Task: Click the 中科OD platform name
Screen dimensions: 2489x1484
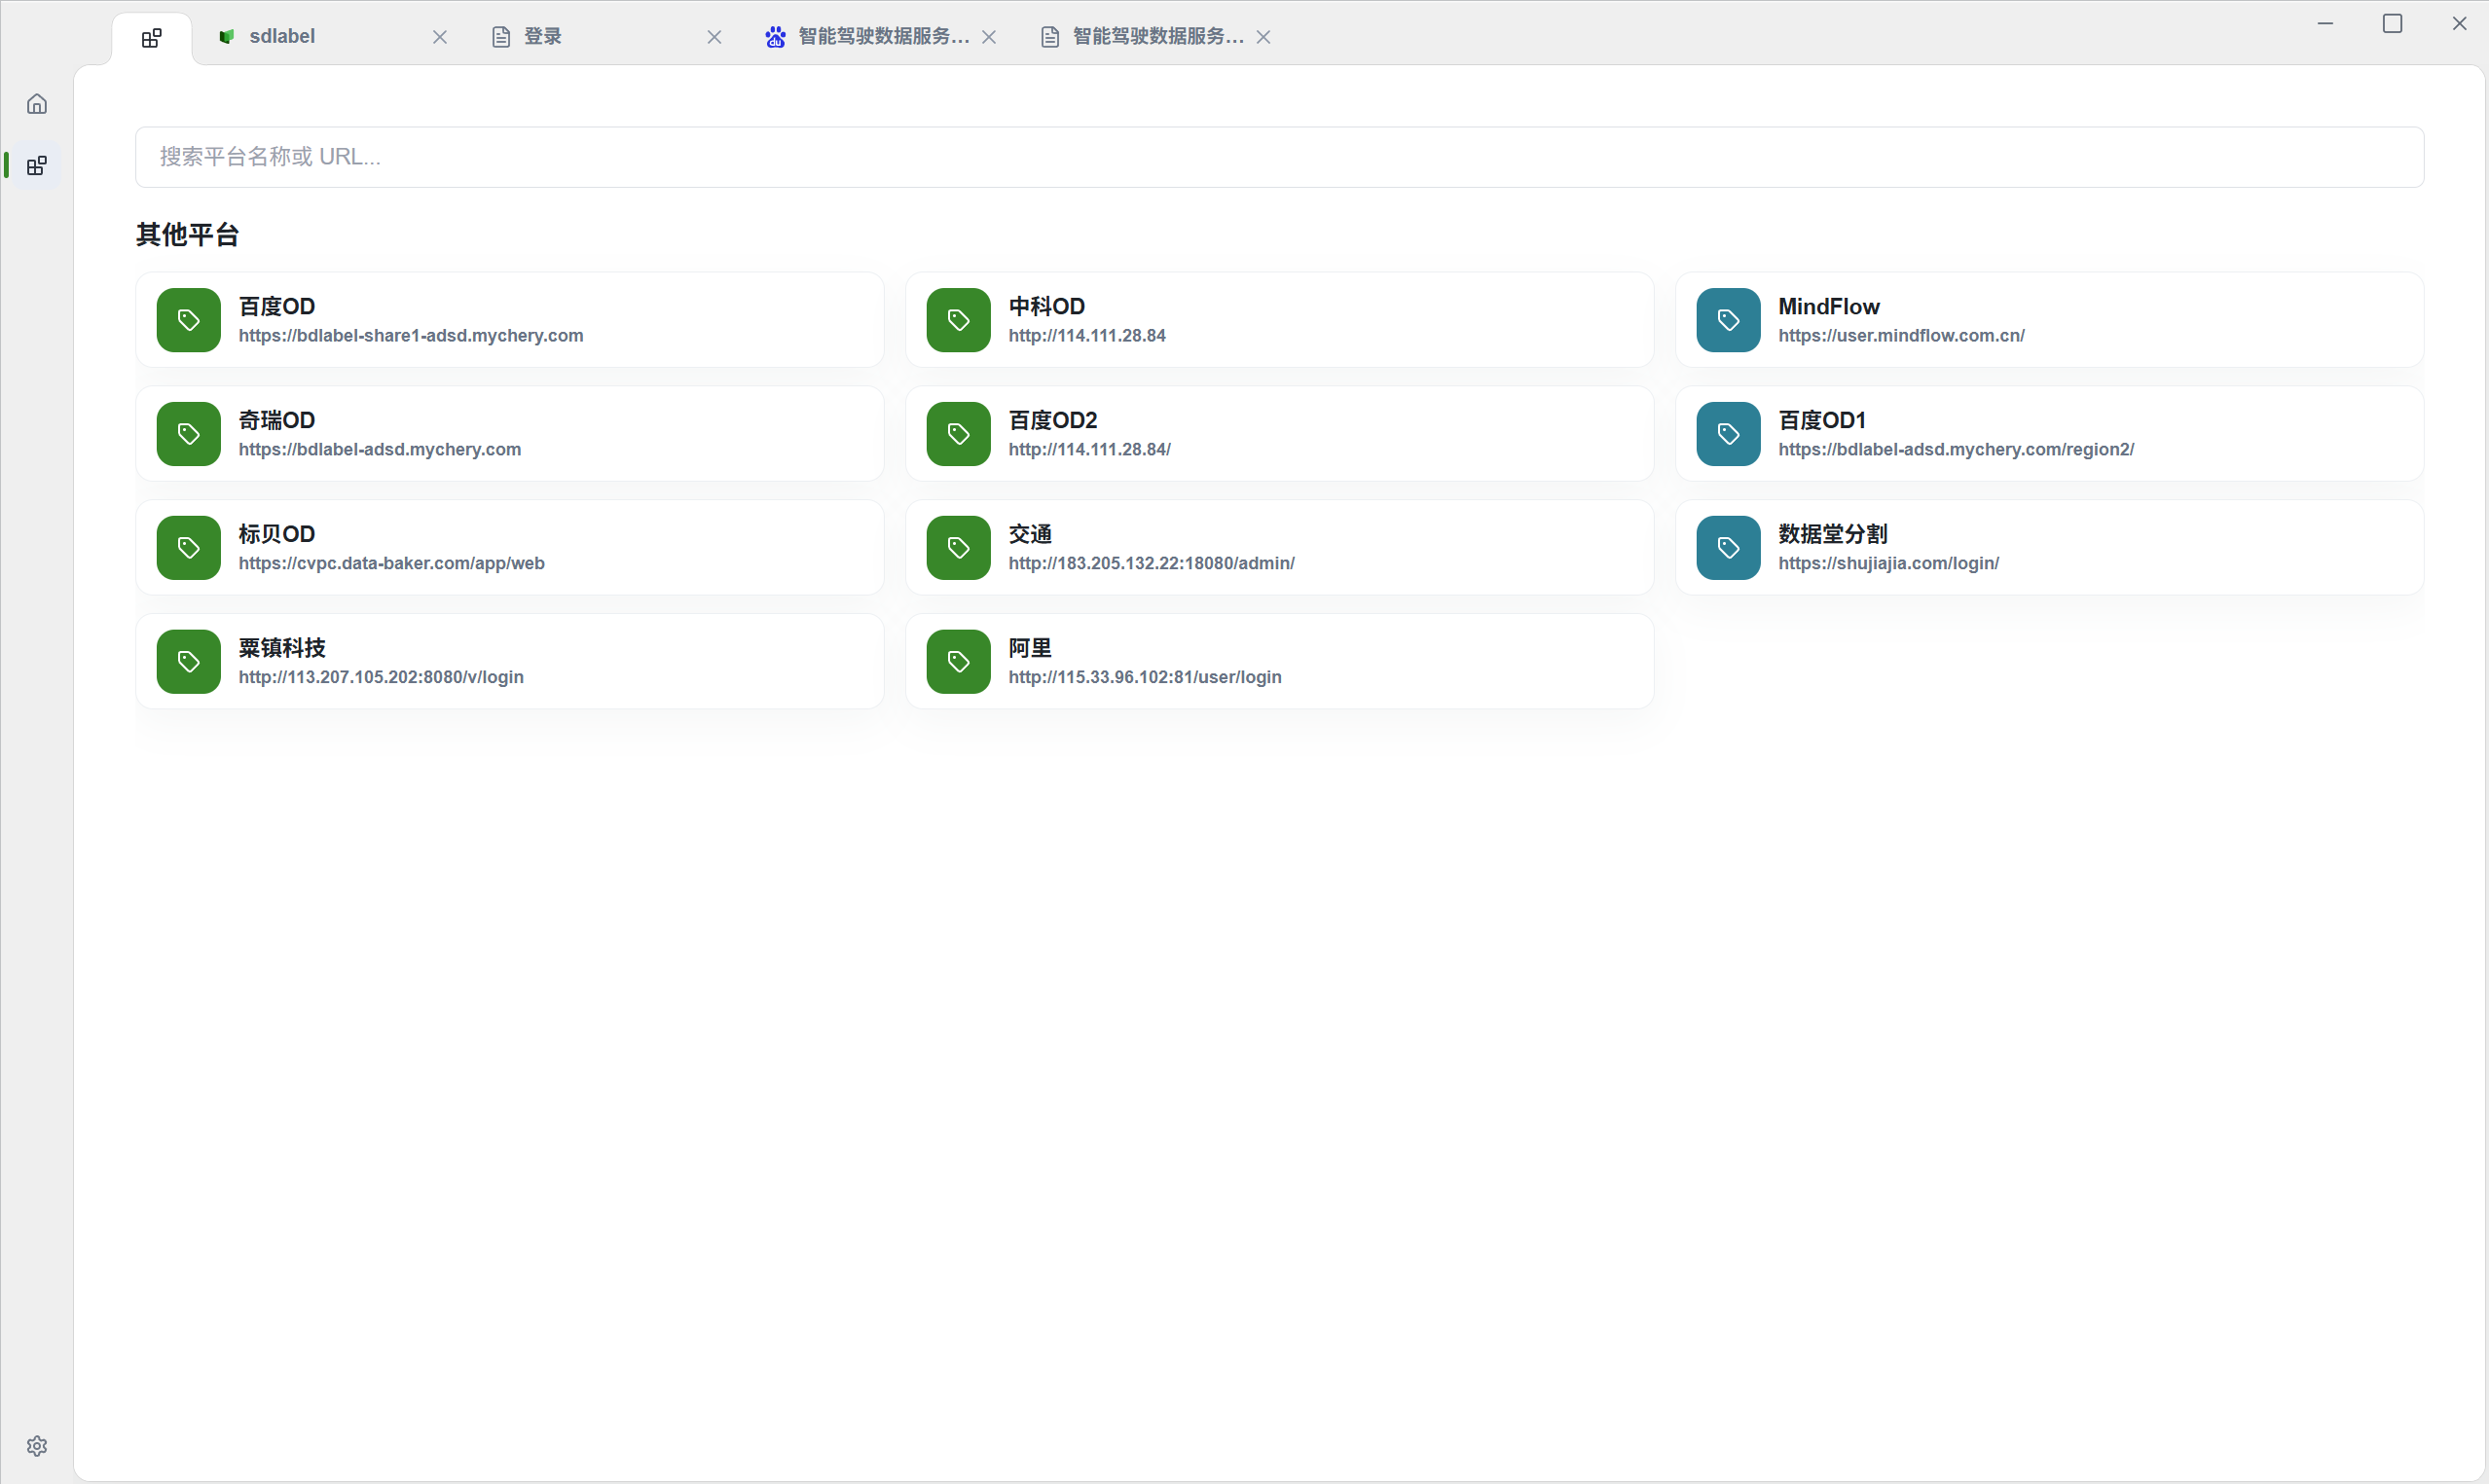Action: [x=1047, y=306]
